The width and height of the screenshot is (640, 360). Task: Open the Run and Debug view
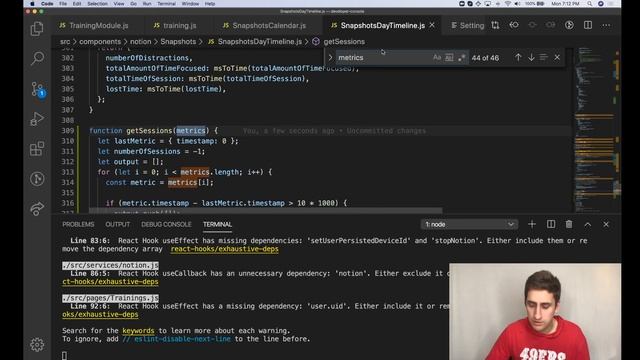37,119
